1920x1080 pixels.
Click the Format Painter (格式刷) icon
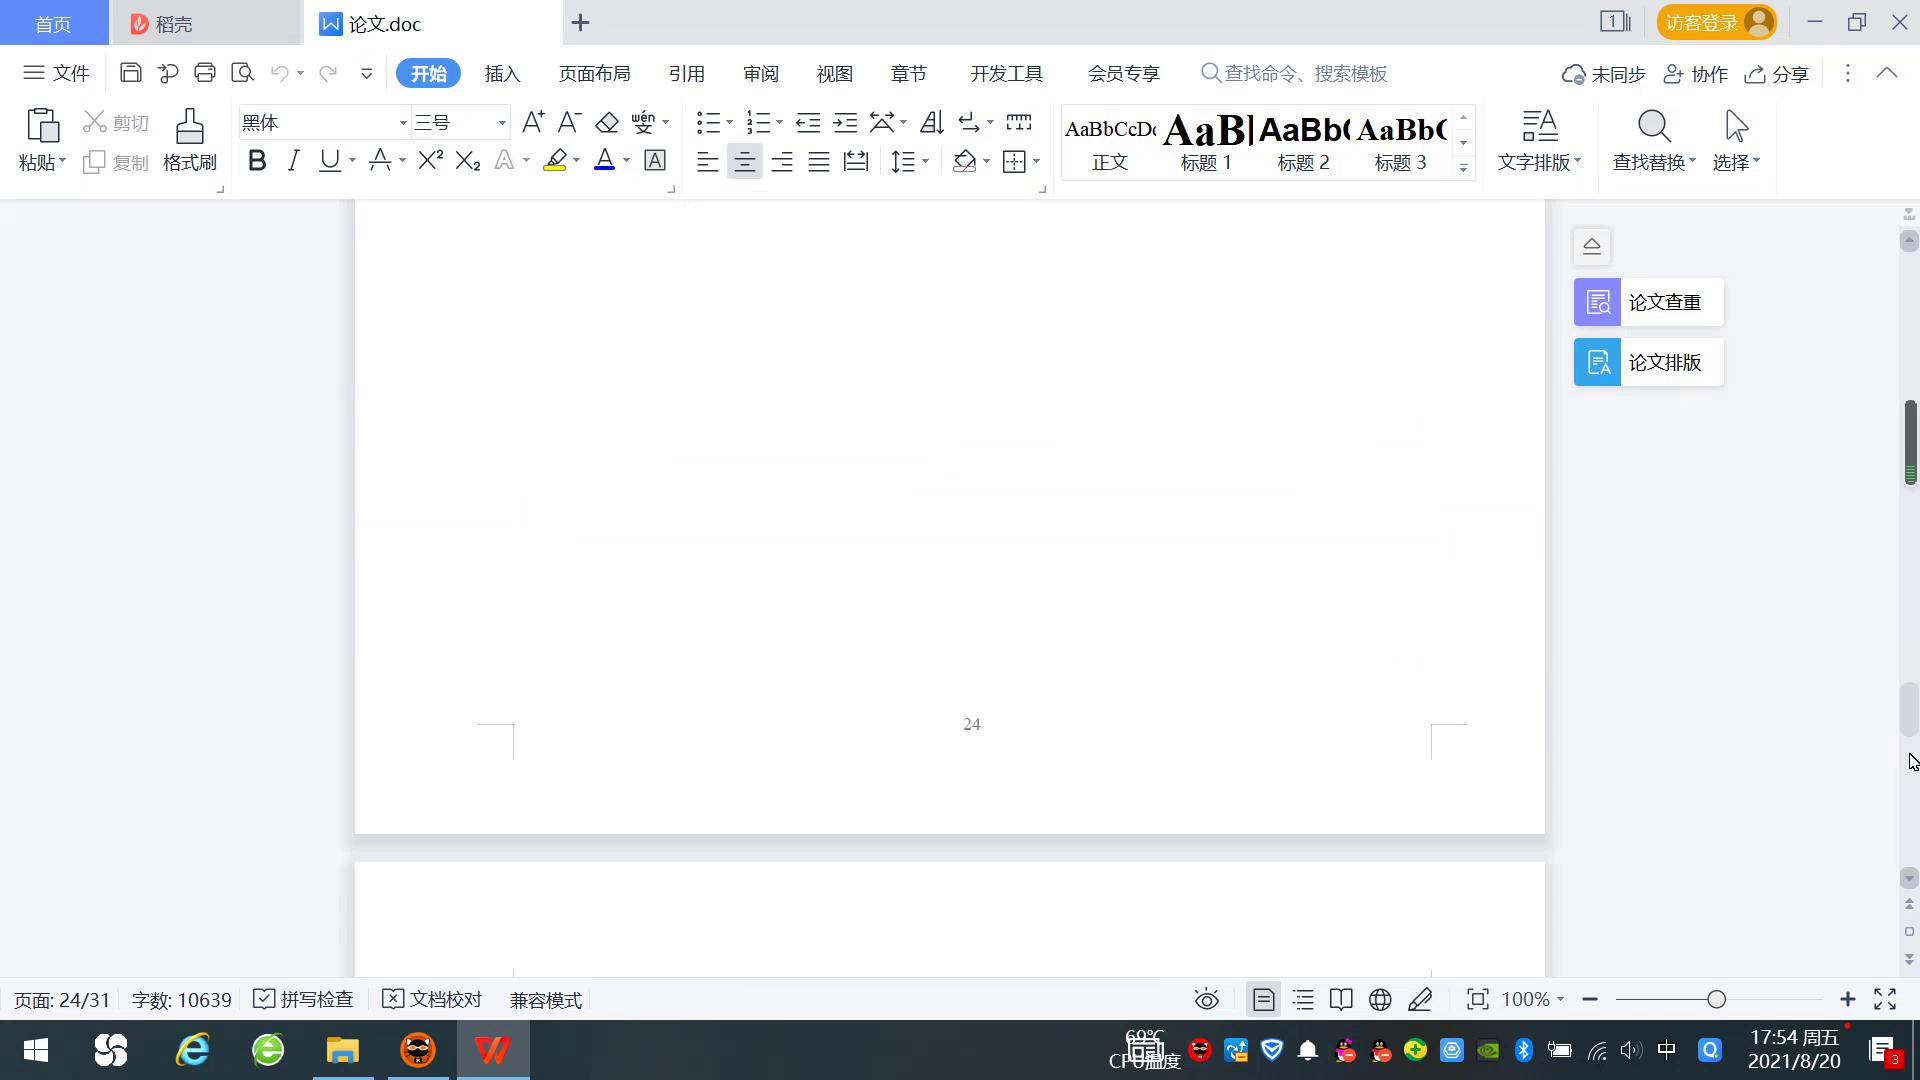tap(189, 128)
